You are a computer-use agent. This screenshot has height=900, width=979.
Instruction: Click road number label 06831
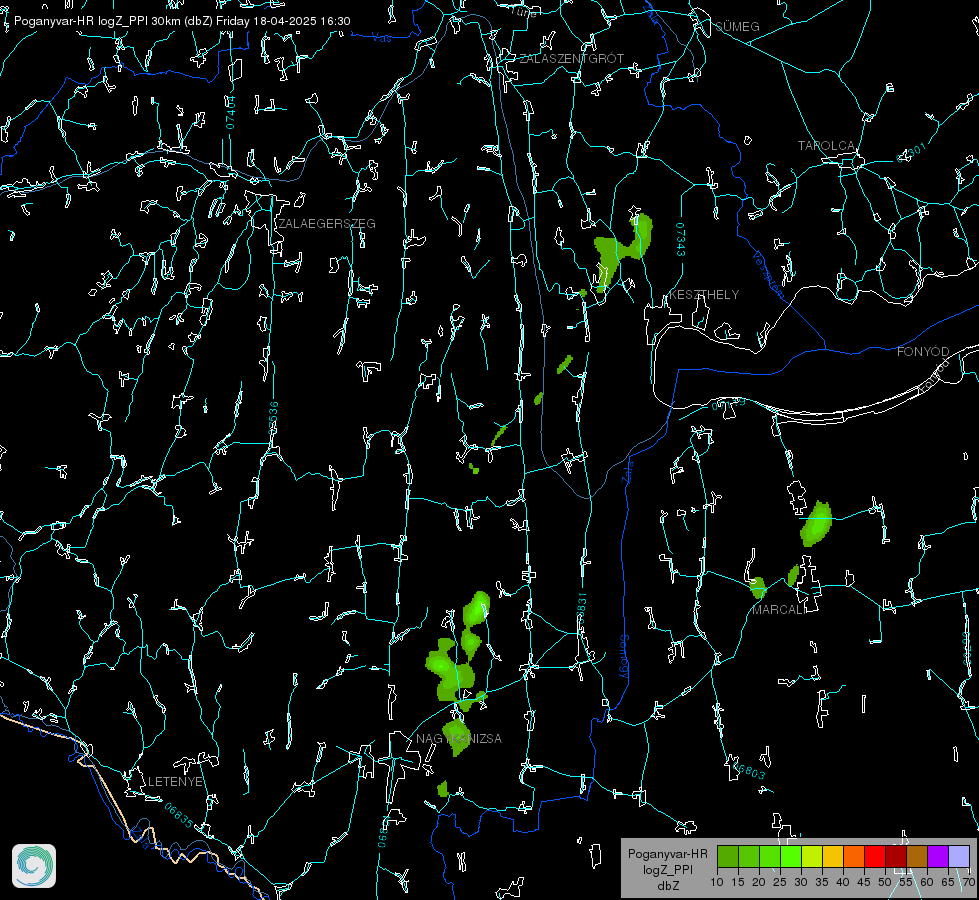[x=582, y=609]
